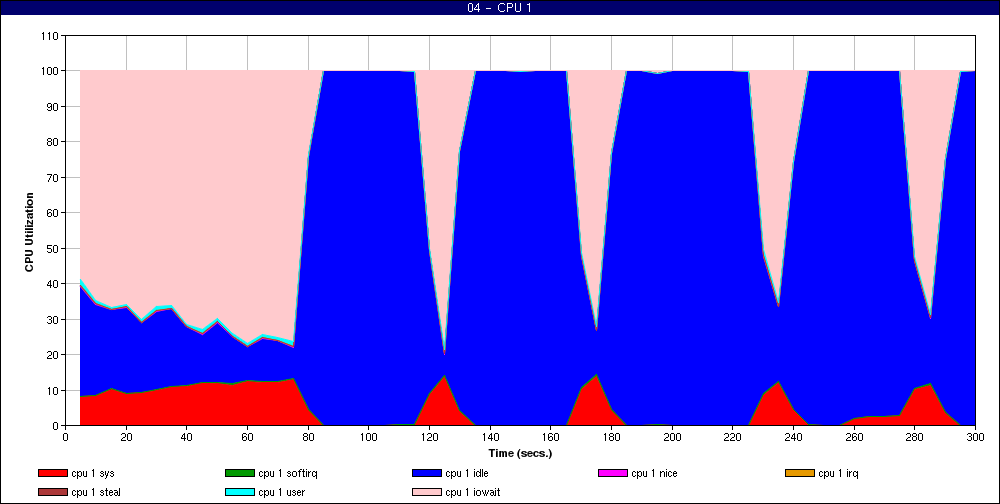
Task: Click the 140 label on the time axis
Action: [x=490, y=437]
